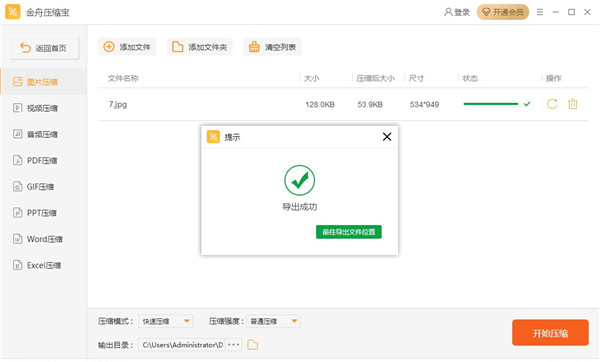Image resolution: width=600 pixels, height=362 pixels.
Task: Open Word压缩 in the sidebar
Action: (44, 239)
